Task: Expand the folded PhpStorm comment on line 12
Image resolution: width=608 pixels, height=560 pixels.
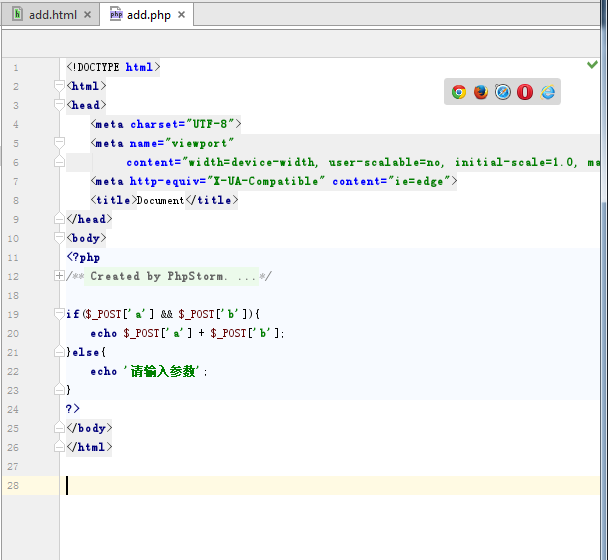Action: click(59, 276)
